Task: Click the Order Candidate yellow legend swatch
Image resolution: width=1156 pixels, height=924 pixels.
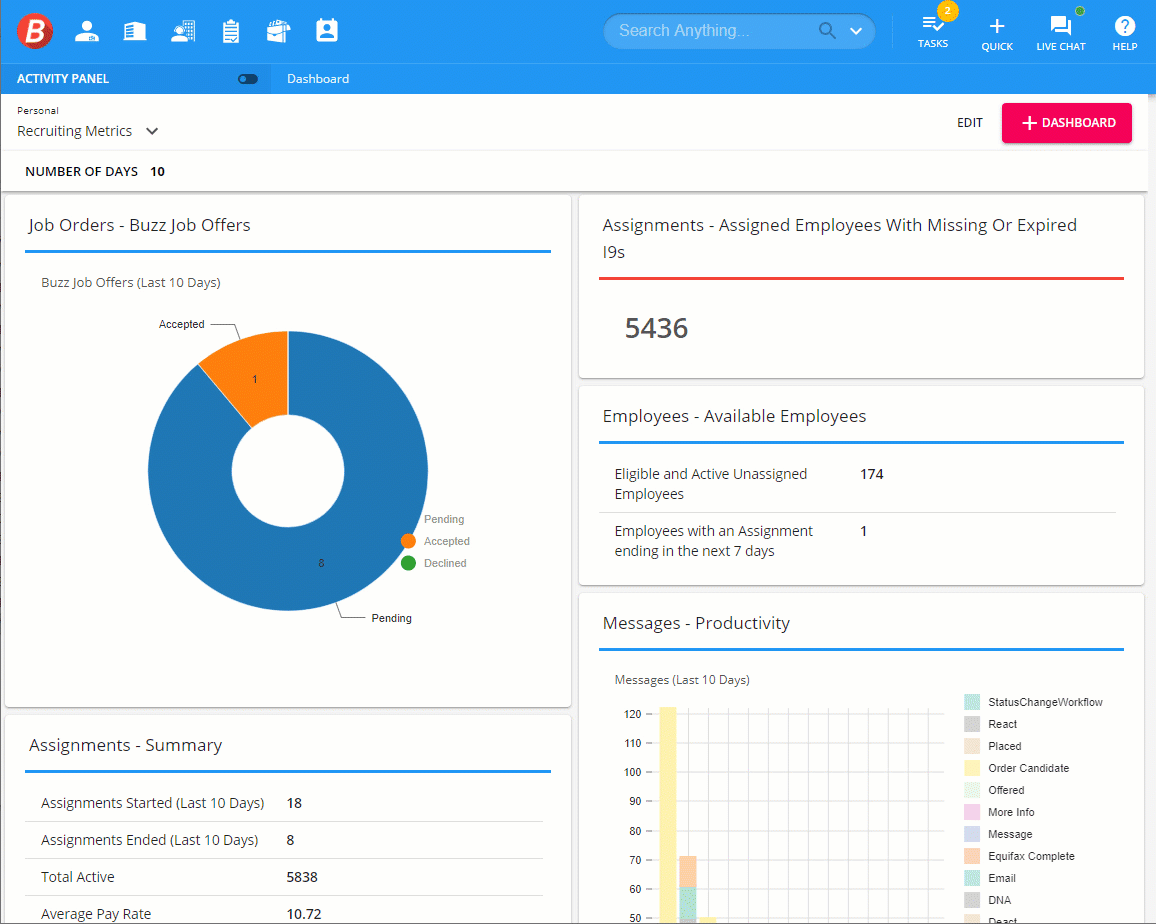Action: 972,768
